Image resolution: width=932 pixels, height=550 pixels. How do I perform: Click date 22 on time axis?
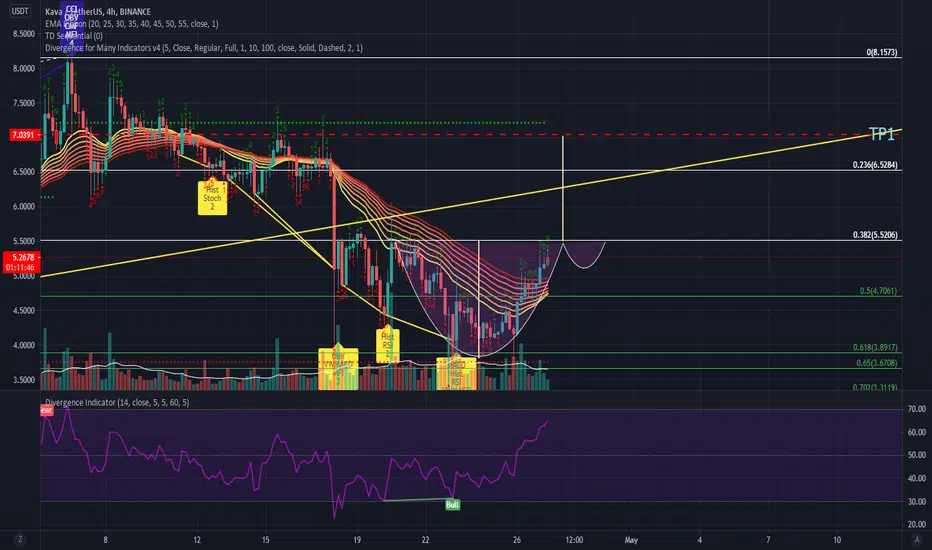pos(425,540)
